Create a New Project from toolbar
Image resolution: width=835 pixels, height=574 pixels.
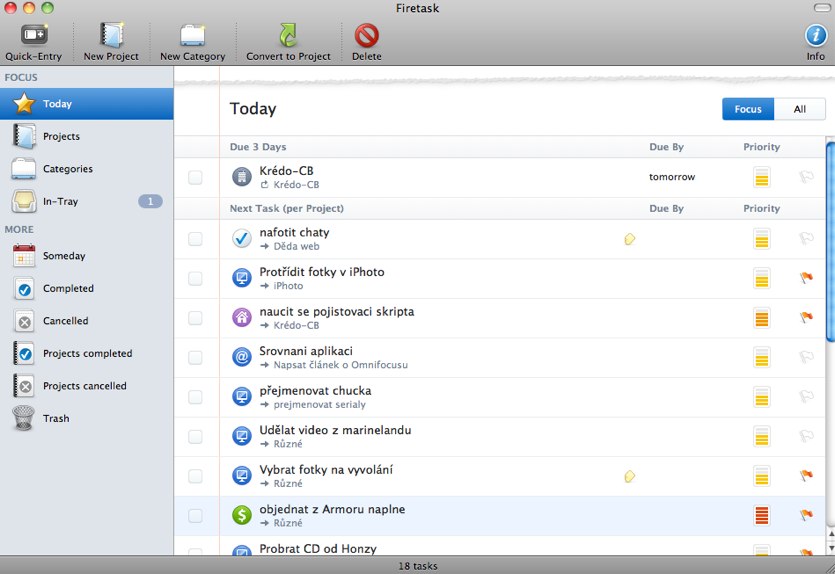point(110,36)
